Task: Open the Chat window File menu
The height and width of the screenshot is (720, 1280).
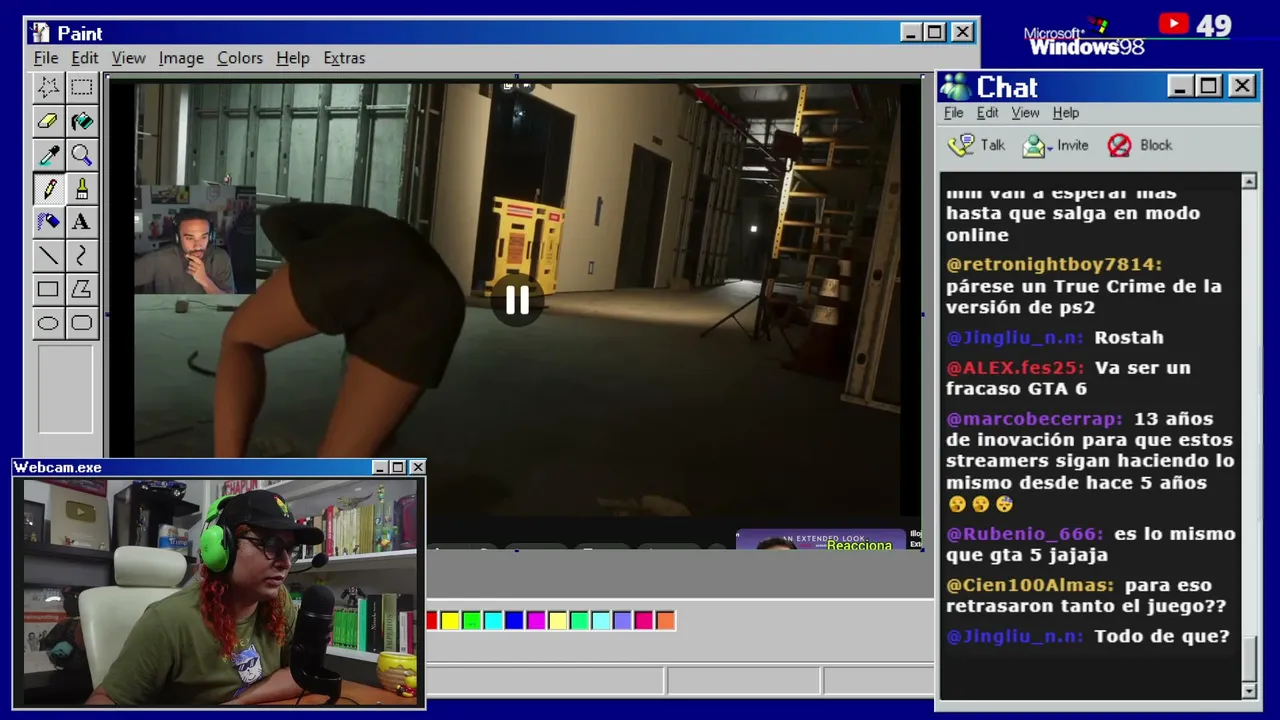Action: pyautogui.click(x=954, y=113)
